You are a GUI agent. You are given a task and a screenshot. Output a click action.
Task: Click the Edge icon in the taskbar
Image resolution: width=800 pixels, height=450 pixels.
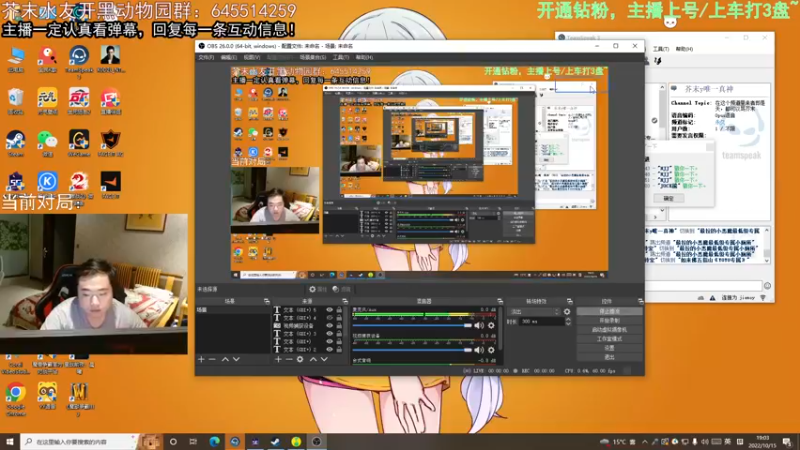(x=214, y=441)
